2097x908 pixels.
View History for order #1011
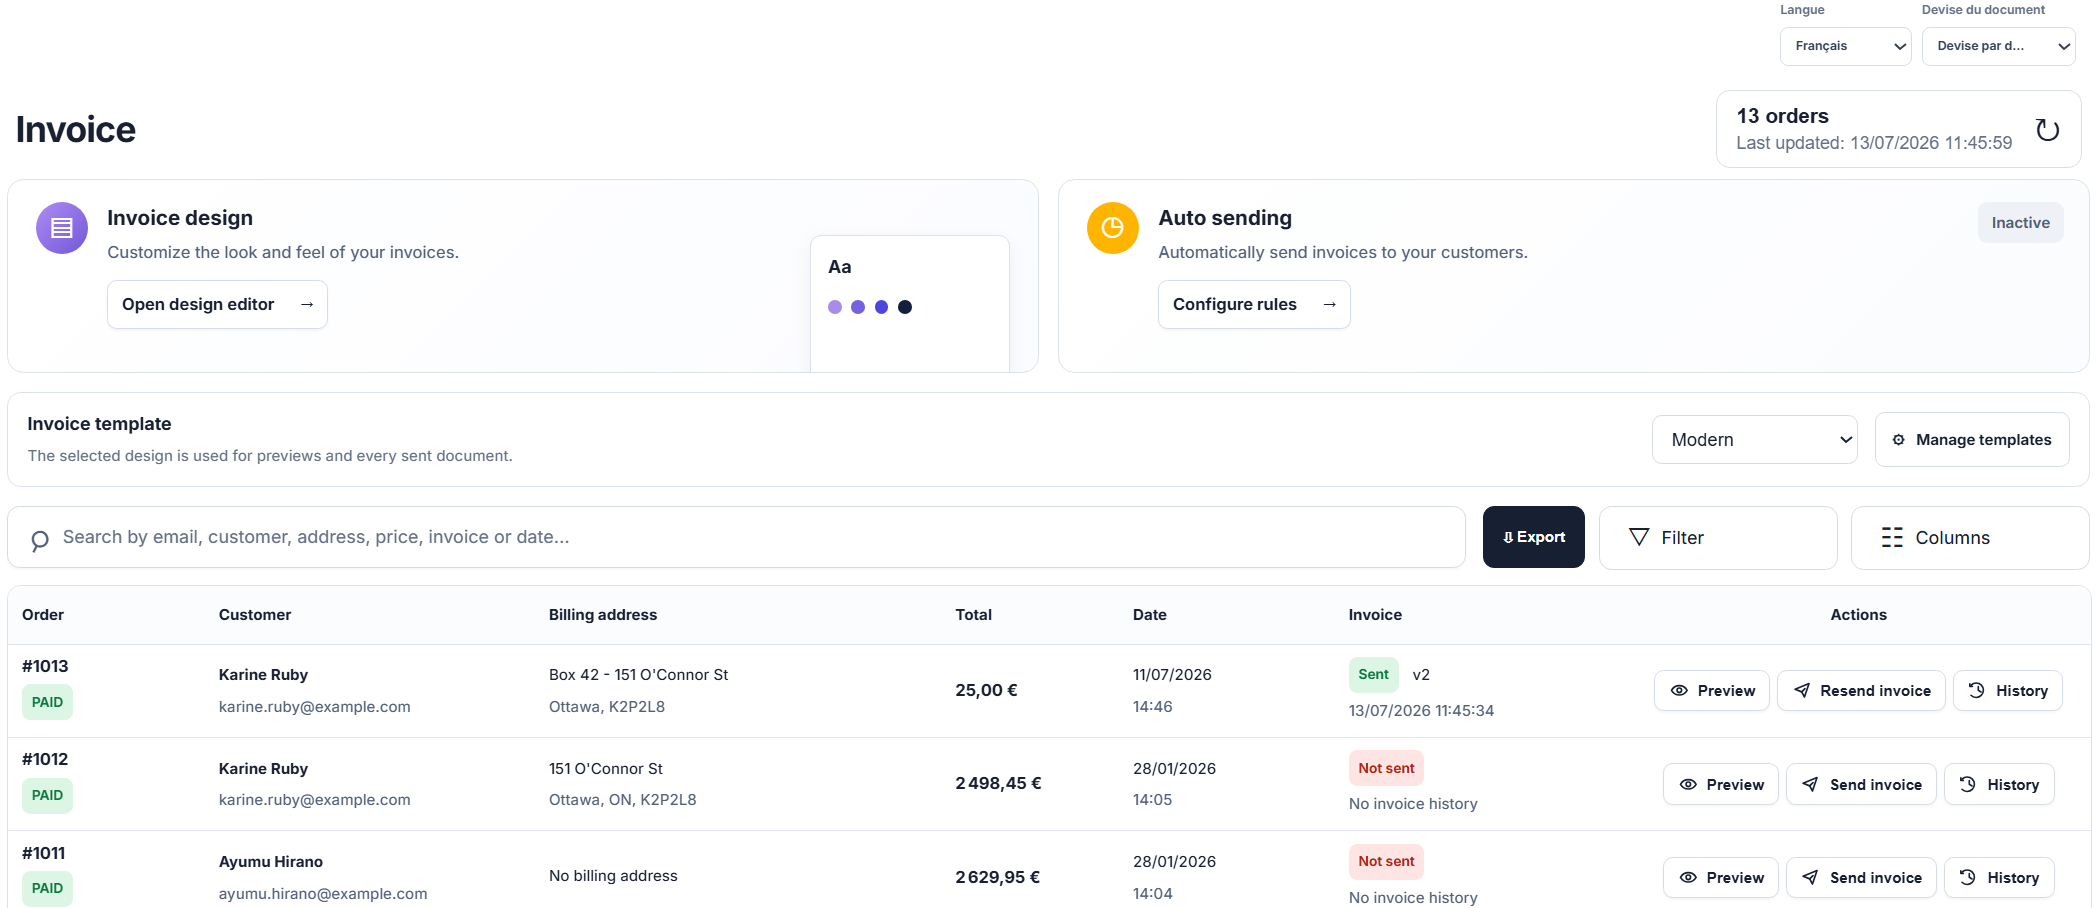(x=1998, y=878)
